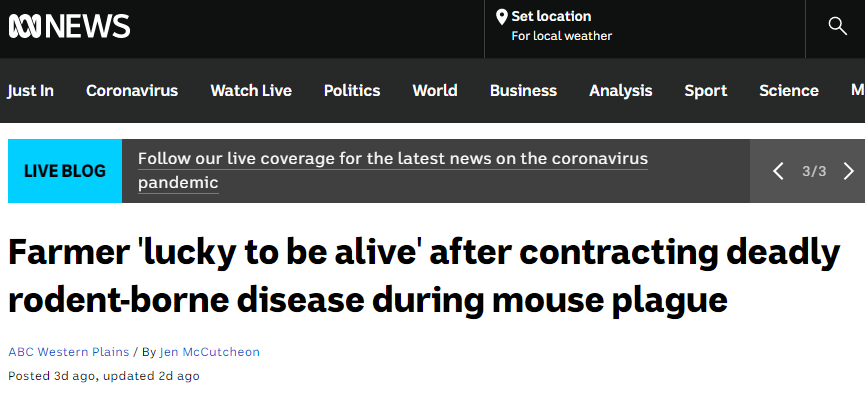This screenshot has width=865, height=398.
Task: Select Watch Live in navigation
Action: 251,91
